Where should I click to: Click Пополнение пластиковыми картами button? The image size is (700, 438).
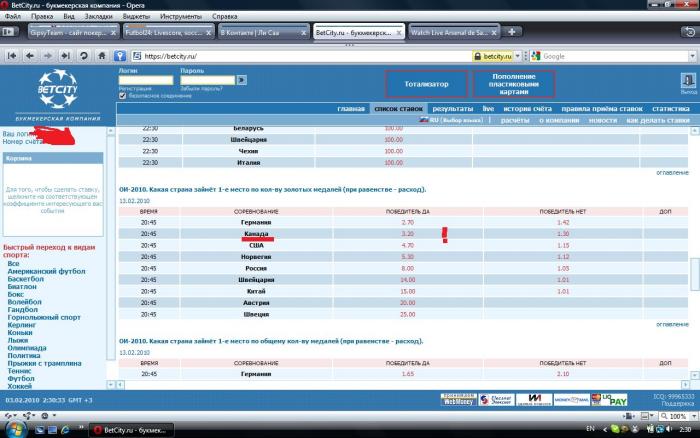[514, 84]
